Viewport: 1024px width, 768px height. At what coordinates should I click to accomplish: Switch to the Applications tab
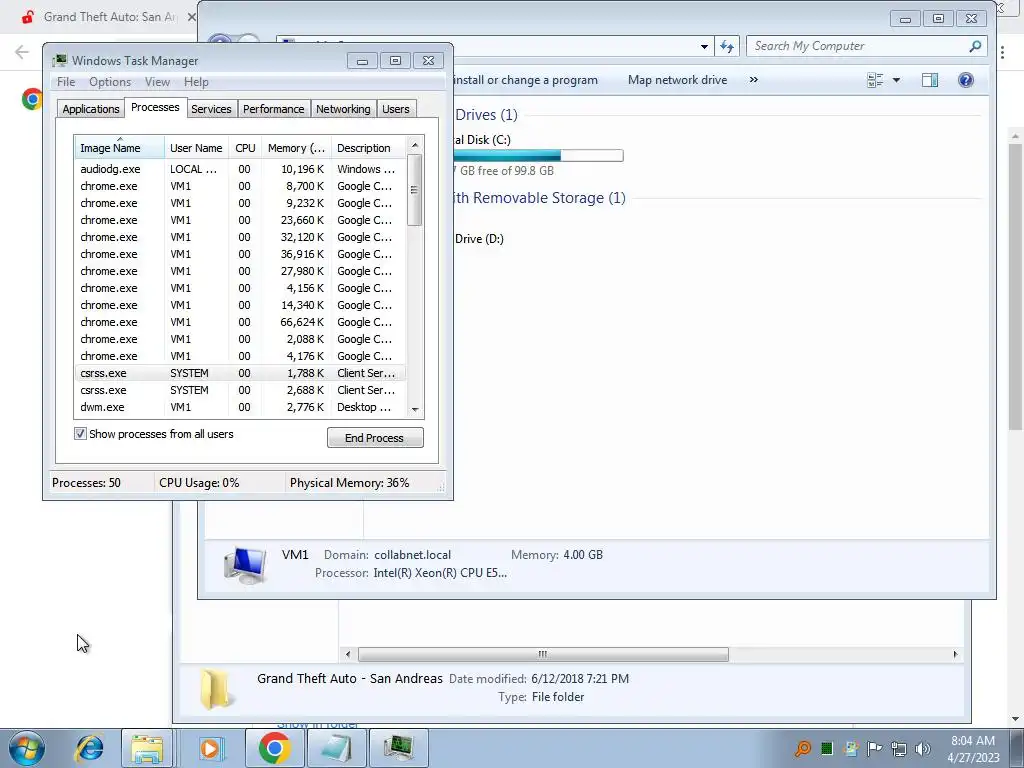click(91, 109)
